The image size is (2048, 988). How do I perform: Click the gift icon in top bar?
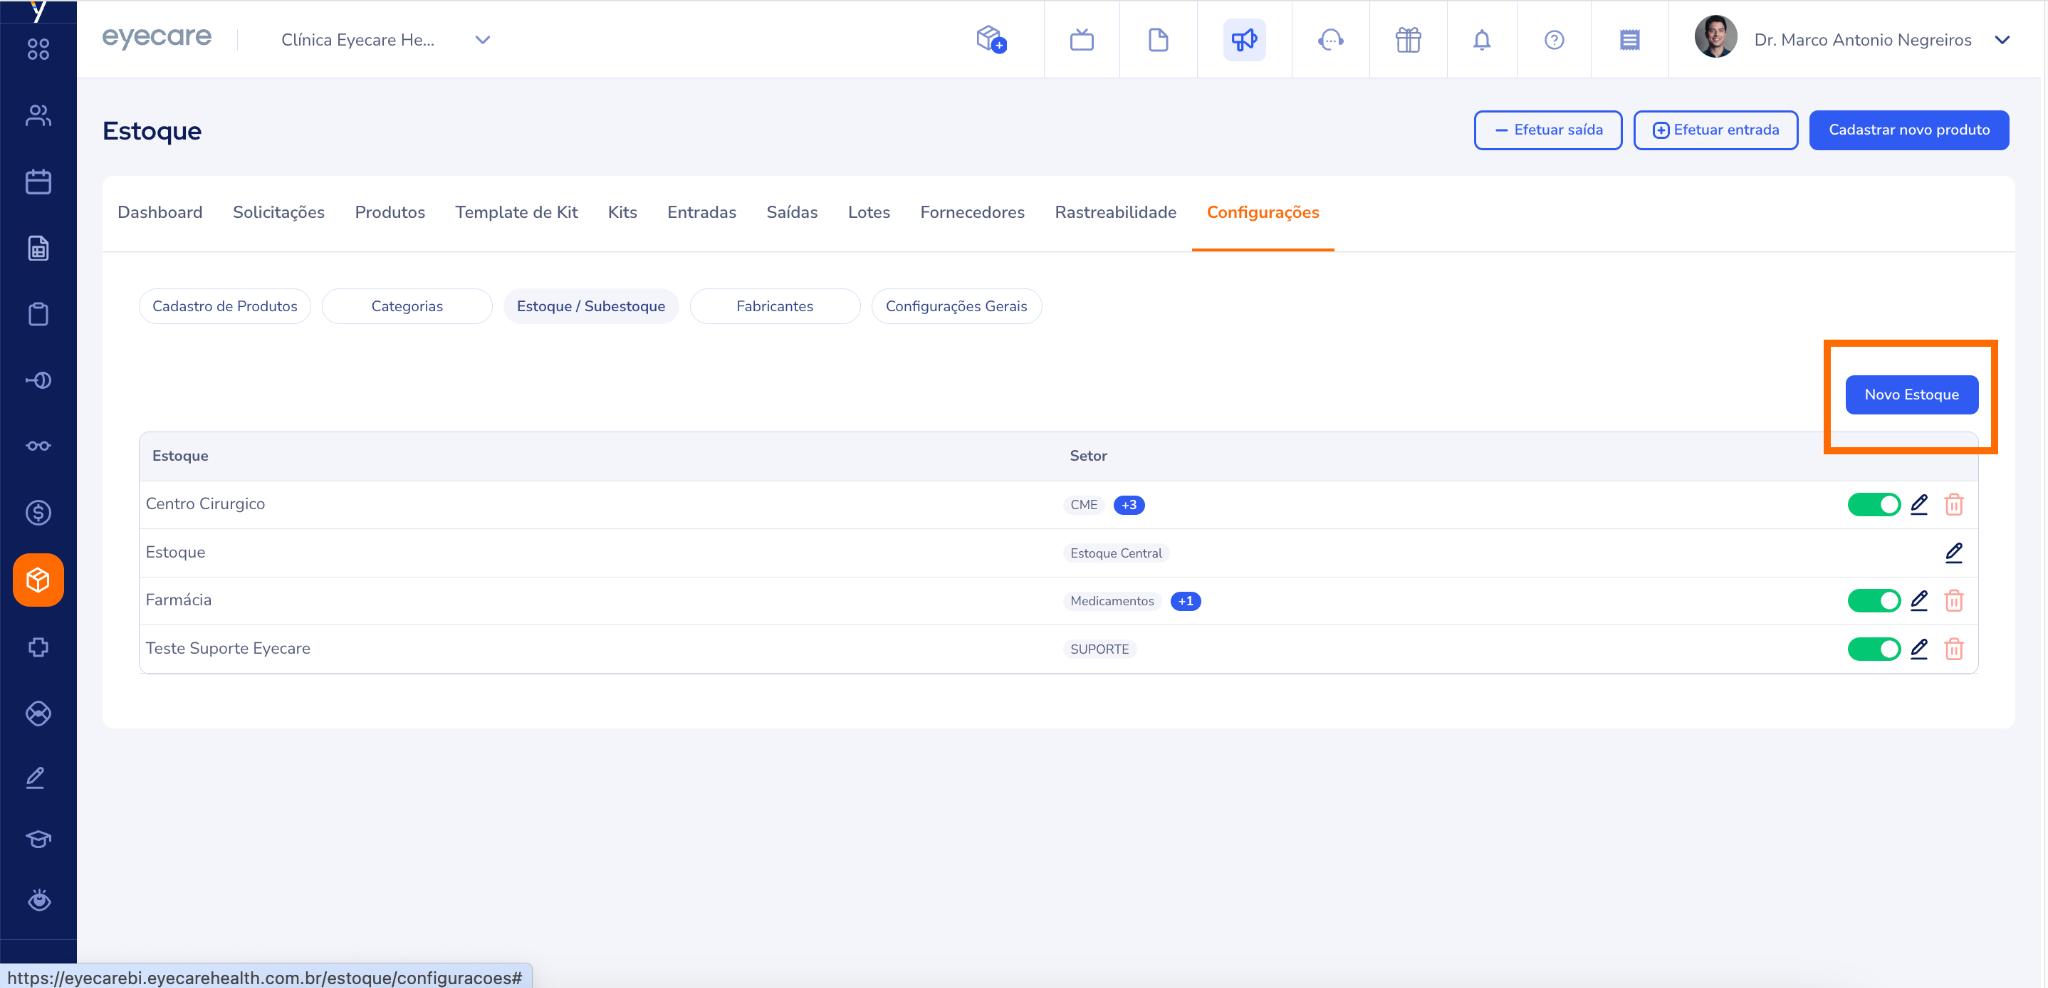[x=1408, y=40]
